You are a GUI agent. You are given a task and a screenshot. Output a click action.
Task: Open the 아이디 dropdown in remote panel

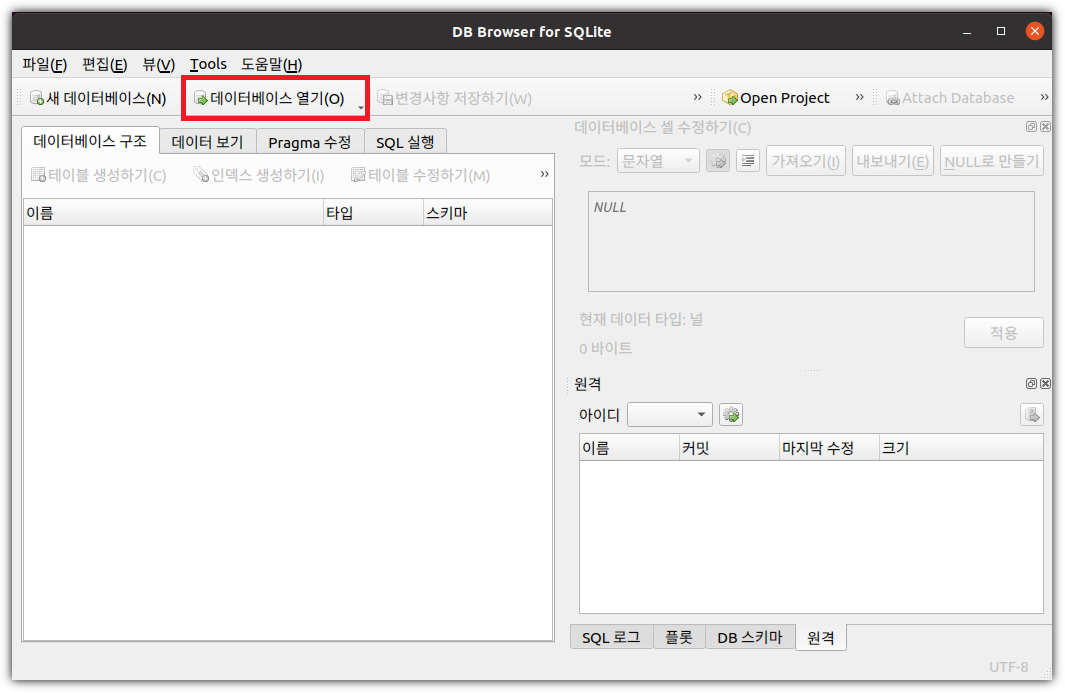pyautogui.click(x=669, y=414)
